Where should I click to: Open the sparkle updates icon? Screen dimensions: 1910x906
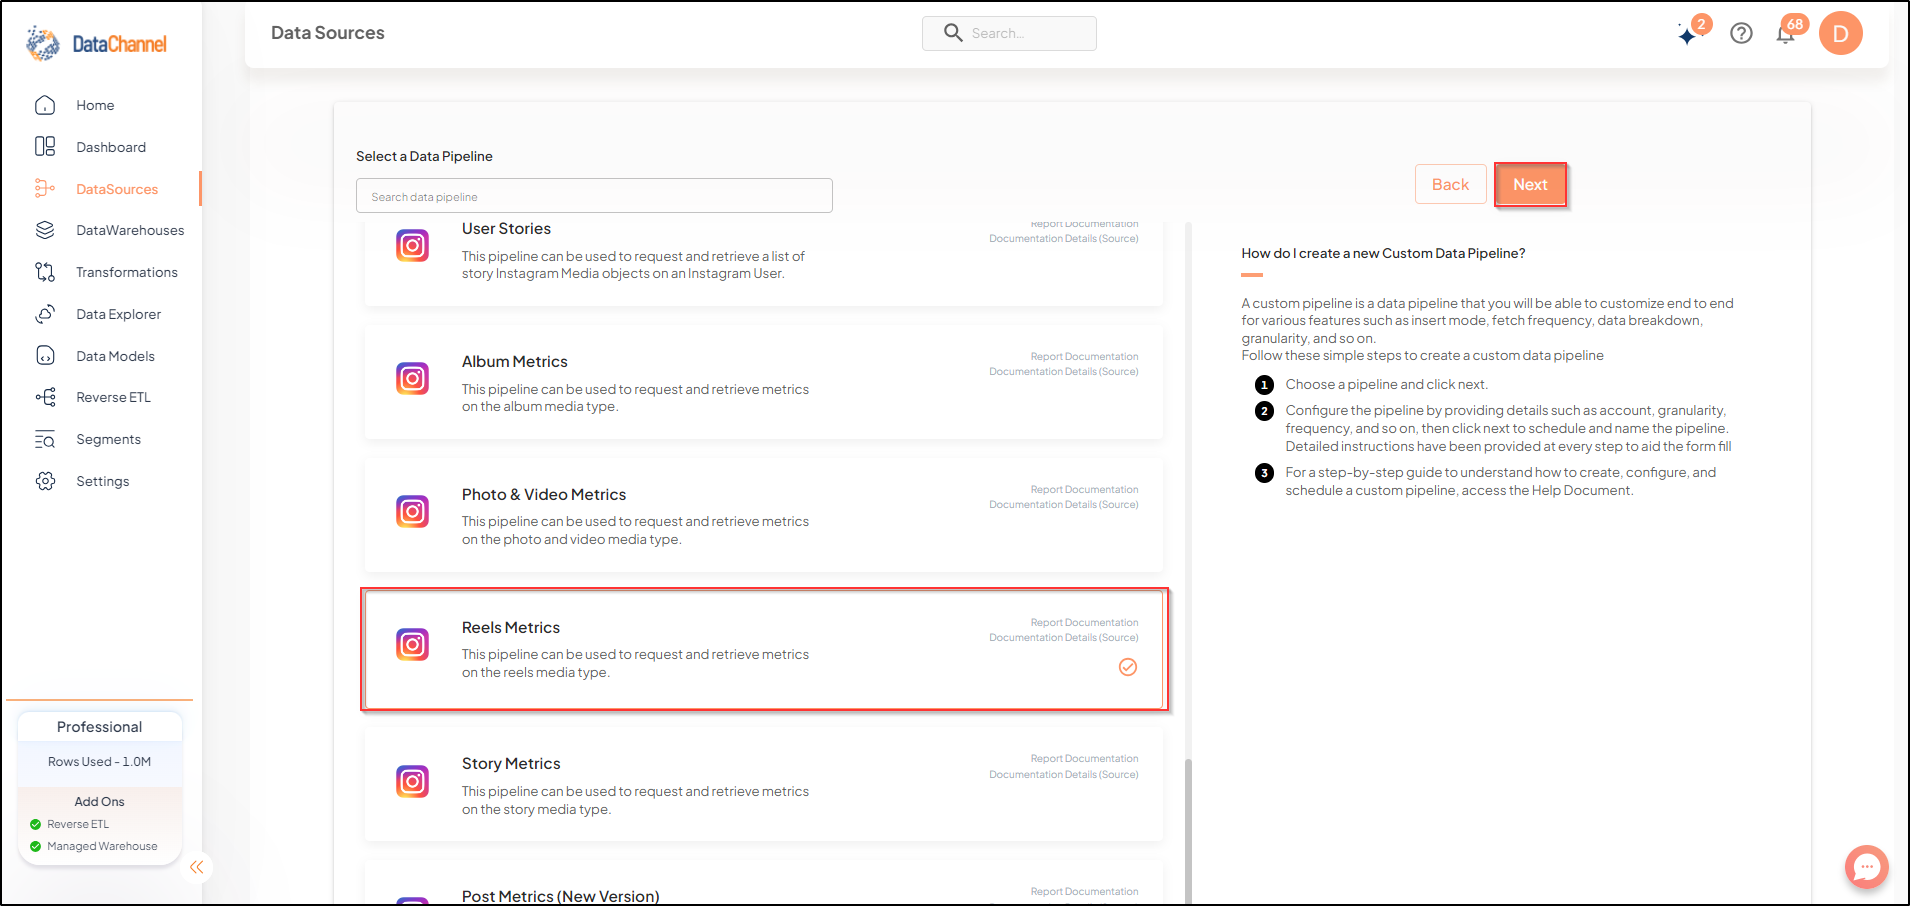(1688, 35)
